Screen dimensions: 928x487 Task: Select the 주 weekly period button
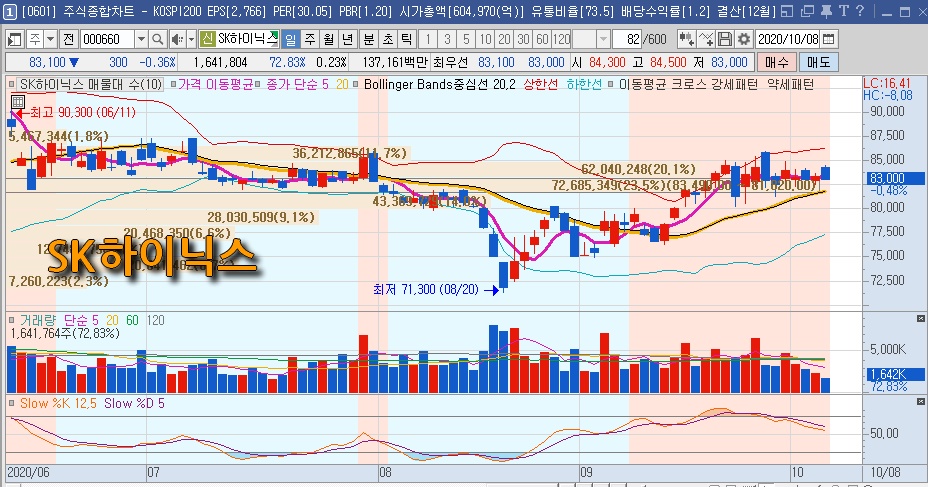(x=310, y=40)
